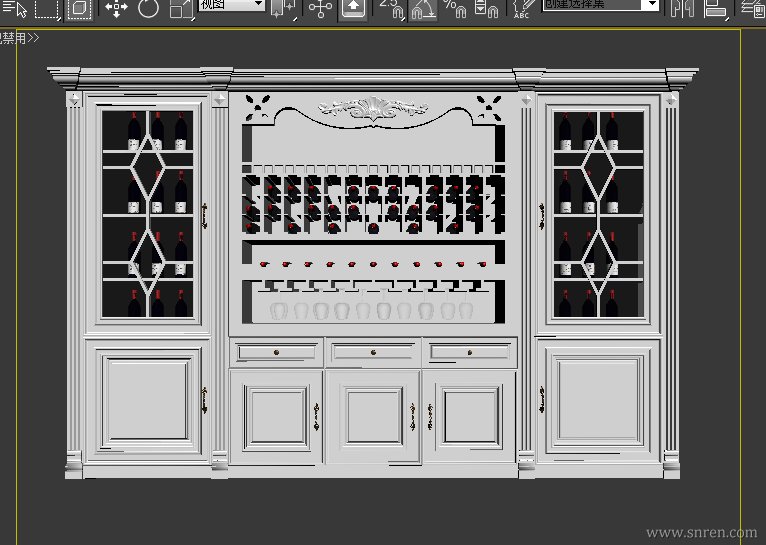Toggle Window/Crossing selection mode

point(80,9)
